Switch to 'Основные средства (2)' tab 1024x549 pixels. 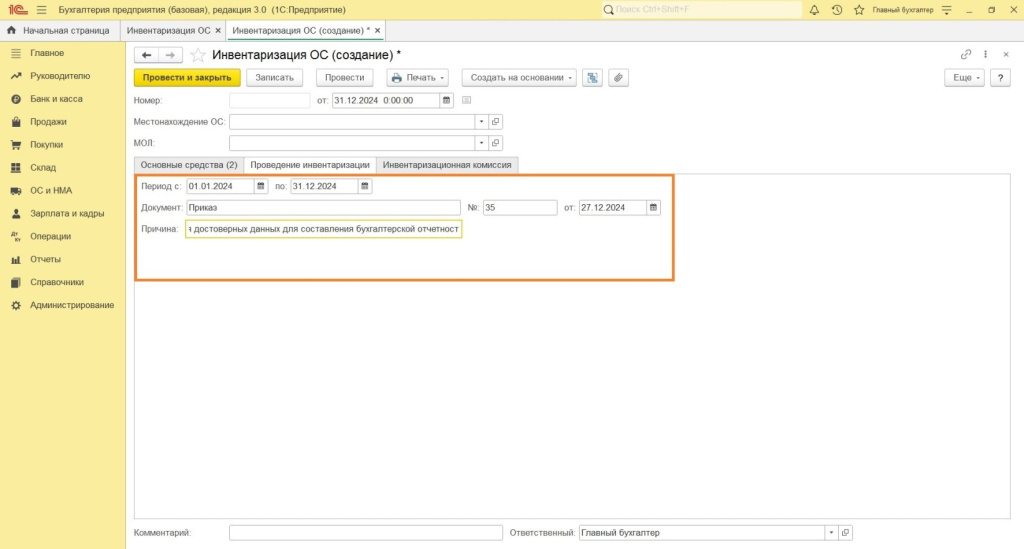tap(188, 165)
